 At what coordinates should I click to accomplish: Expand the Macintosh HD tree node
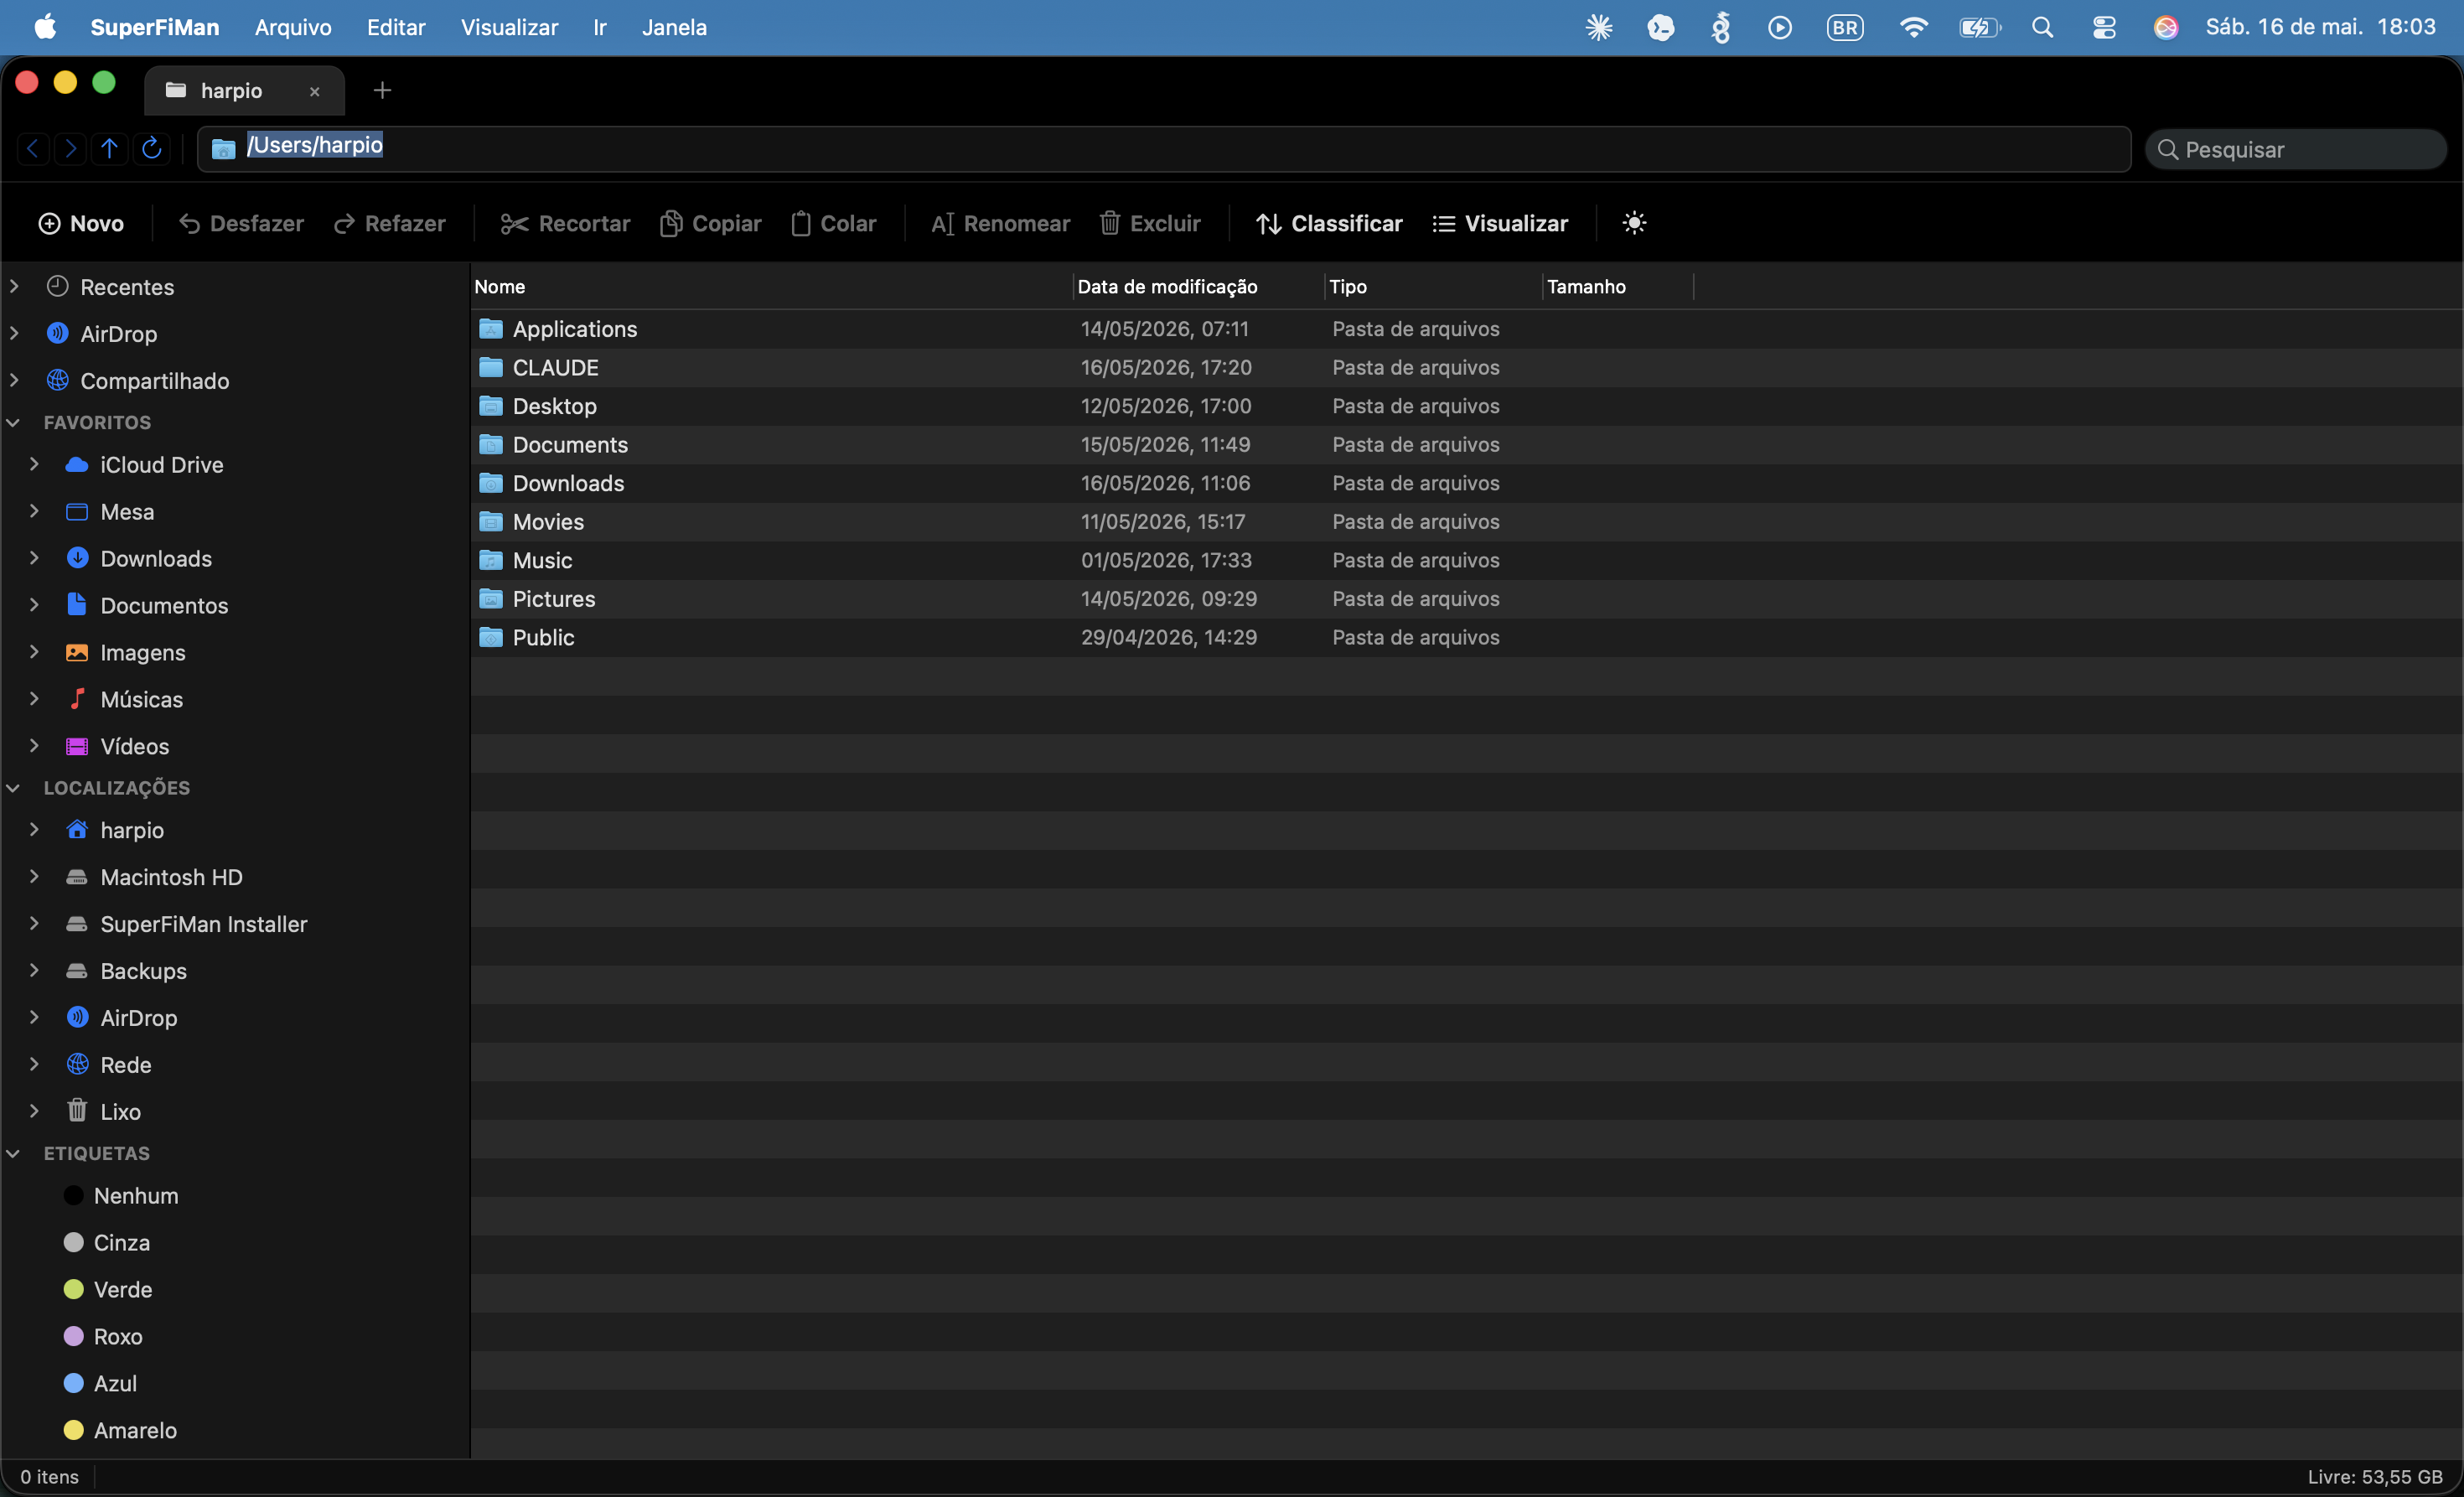34,877
